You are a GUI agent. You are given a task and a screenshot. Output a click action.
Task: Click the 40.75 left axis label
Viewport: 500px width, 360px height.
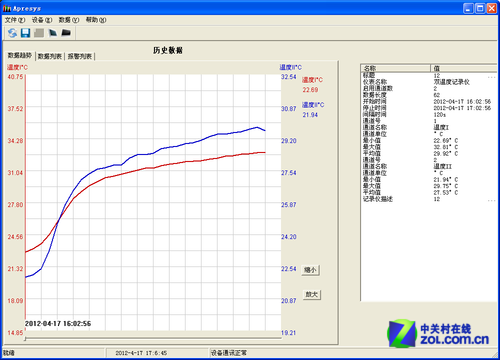click(15, 77)
